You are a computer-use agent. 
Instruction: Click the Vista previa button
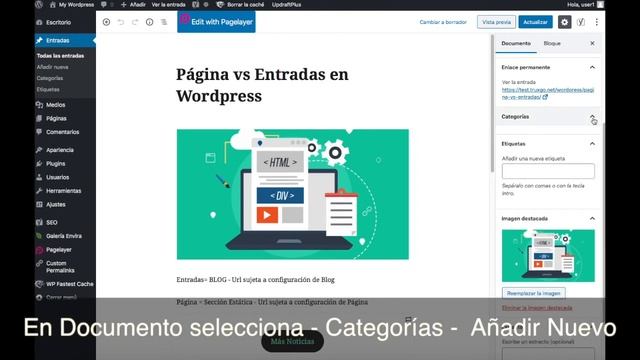coord(496,22)
